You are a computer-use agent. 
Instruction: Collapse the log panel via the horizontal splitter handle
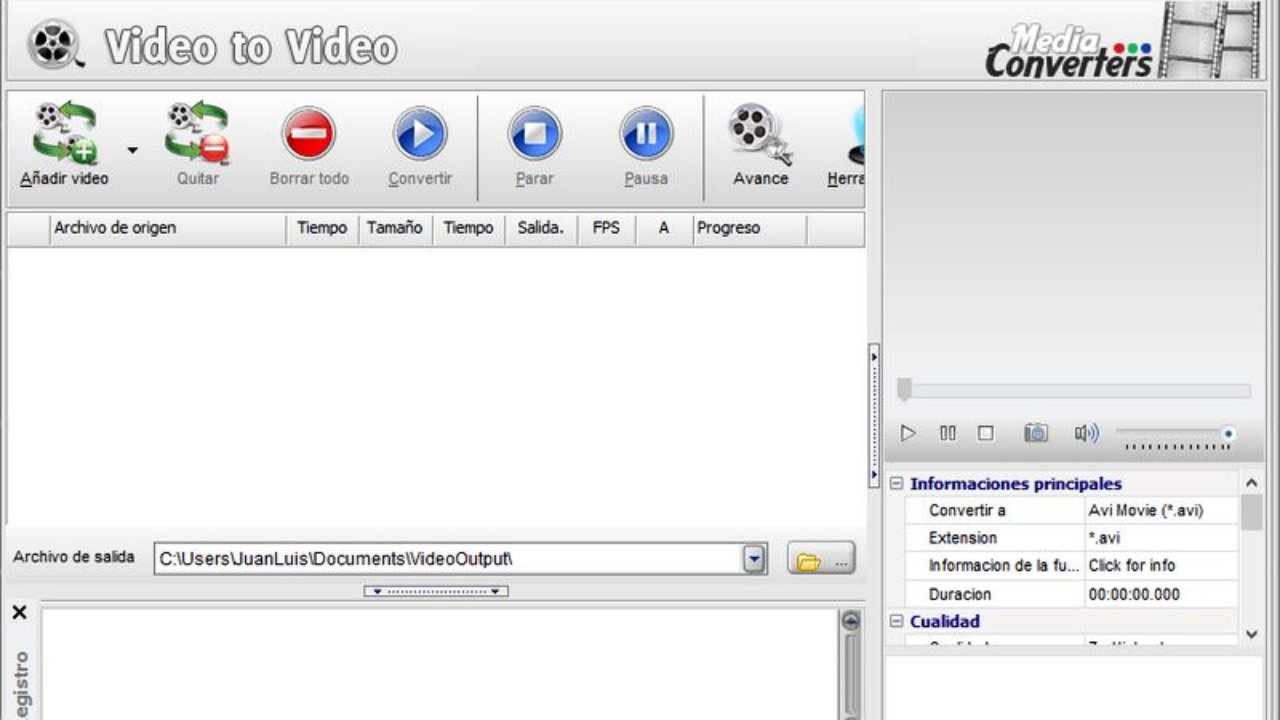point(436,591)
